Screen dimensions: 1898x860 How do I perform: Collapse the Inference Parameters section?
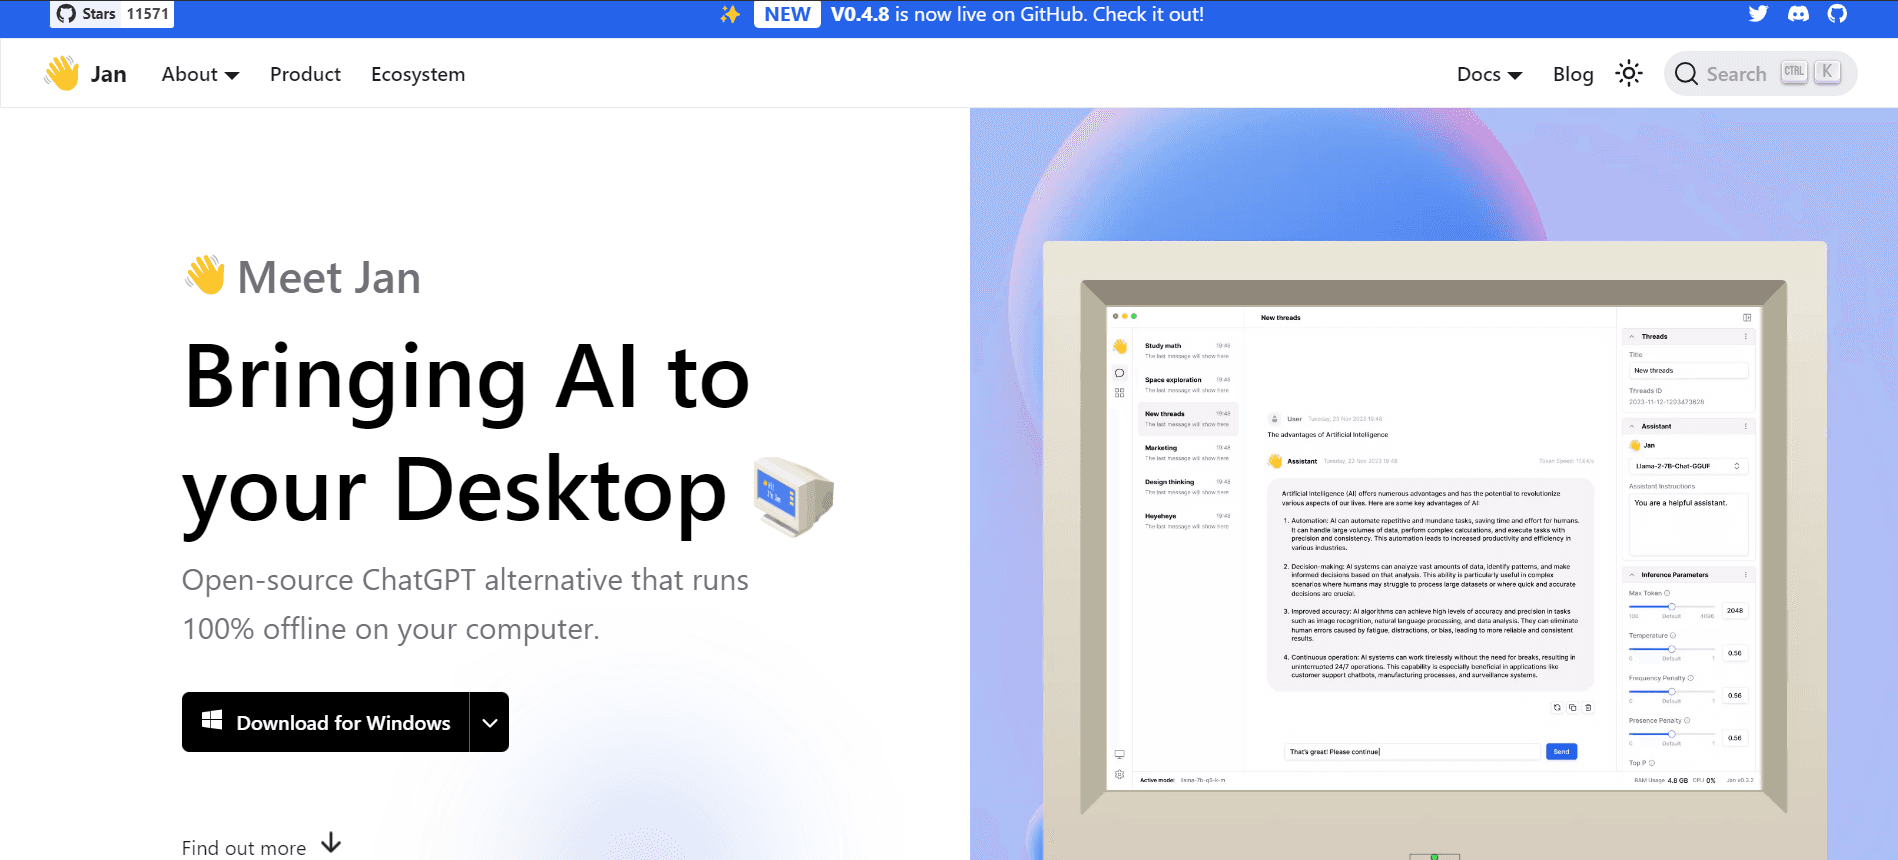pyautogui.click(x=1632, y=575)
